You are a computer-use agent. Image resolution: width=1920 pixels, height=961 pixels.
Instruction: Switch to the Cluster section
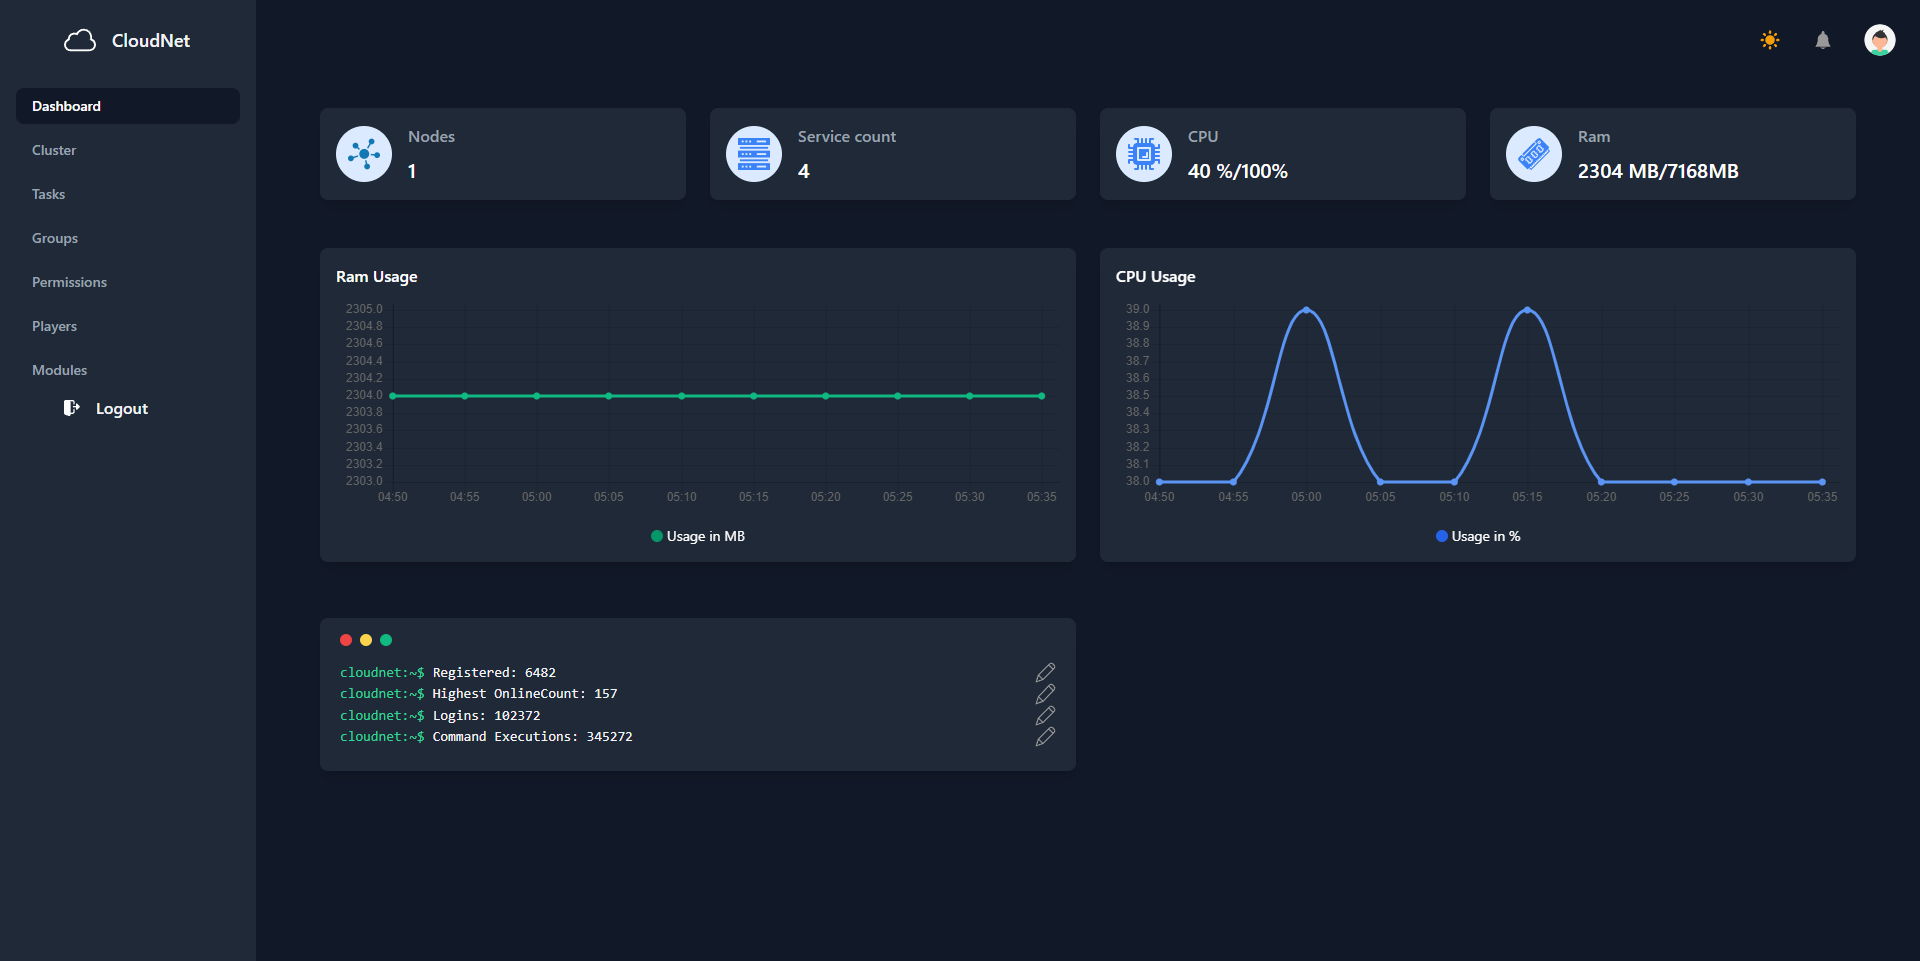(x=54, y=150)
